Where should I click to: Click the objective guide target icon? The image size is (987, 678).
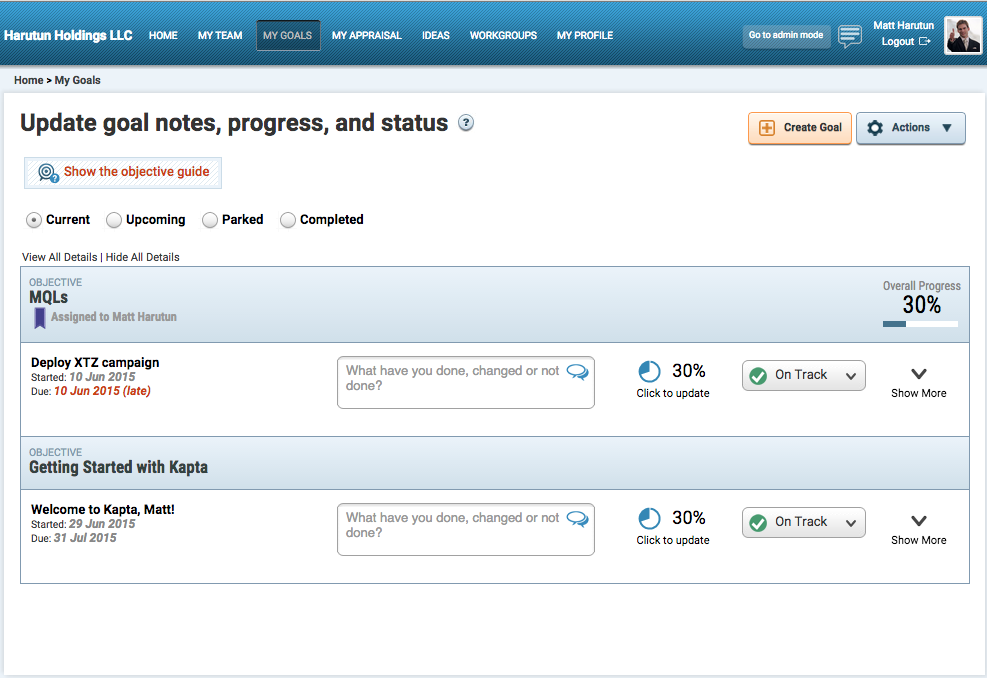click(48, 172)
